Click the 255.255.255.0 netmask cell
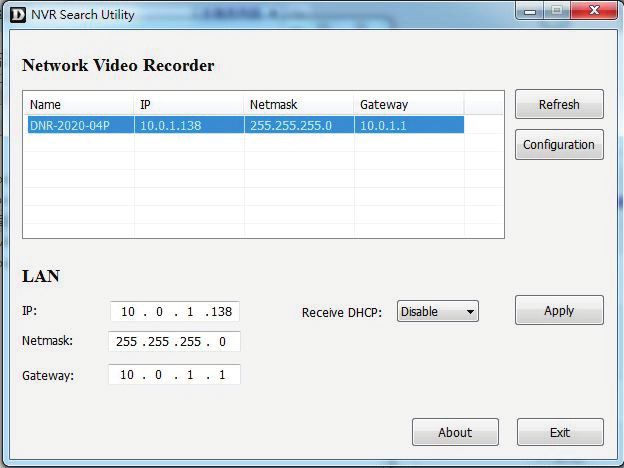Image resolution: width=624 pixels, height=468 pixels. pos(299,125)
